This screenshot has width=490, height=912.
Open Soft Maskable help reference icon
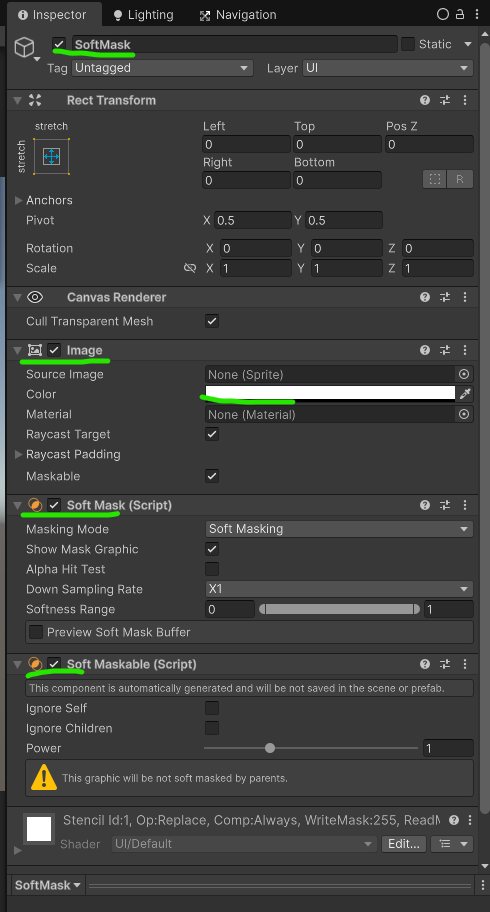pyautogui.click(x=425, y=664)
